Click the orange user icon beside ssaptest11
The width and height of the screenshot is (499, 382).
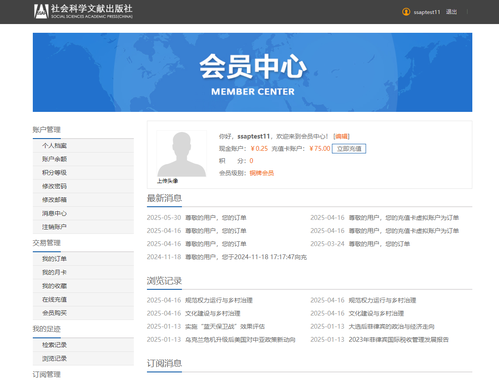(406, 12)
